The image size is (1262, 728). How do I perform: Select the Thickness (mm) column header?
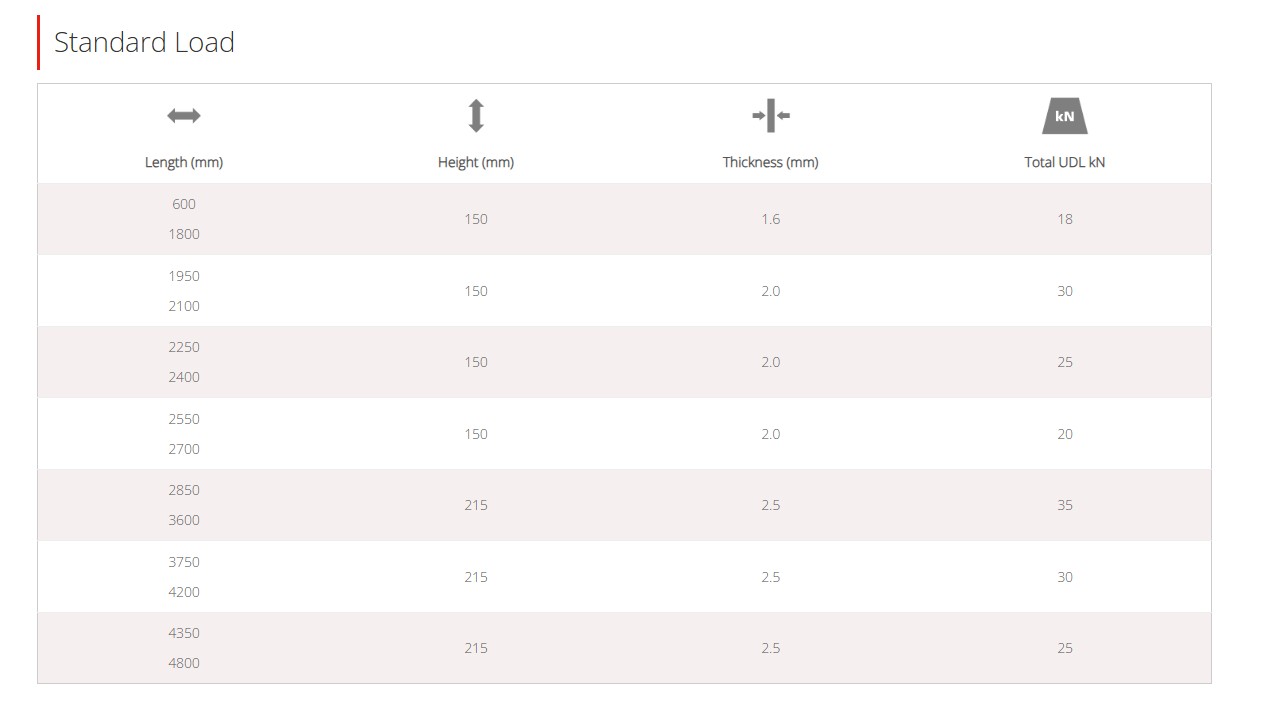771,162
